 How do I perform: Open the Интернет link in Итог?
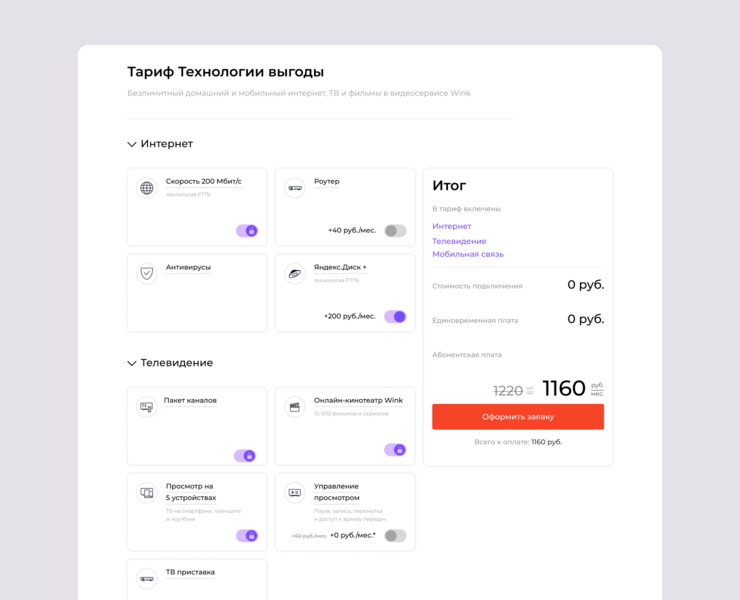[452, 226]
